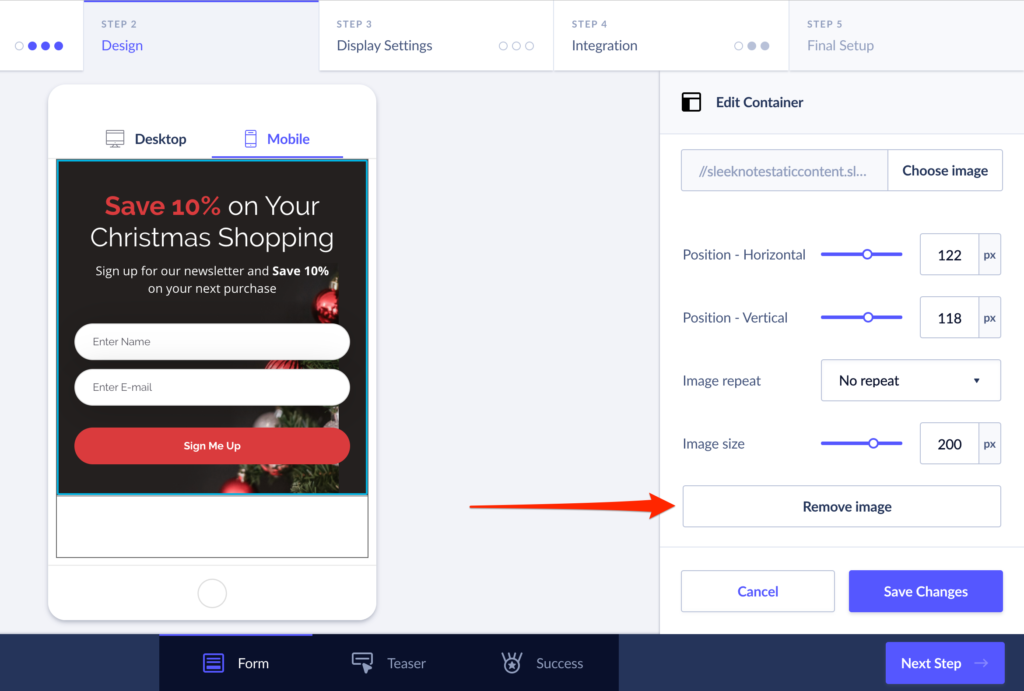Open the Image repeat dropdown

[910, 381]
